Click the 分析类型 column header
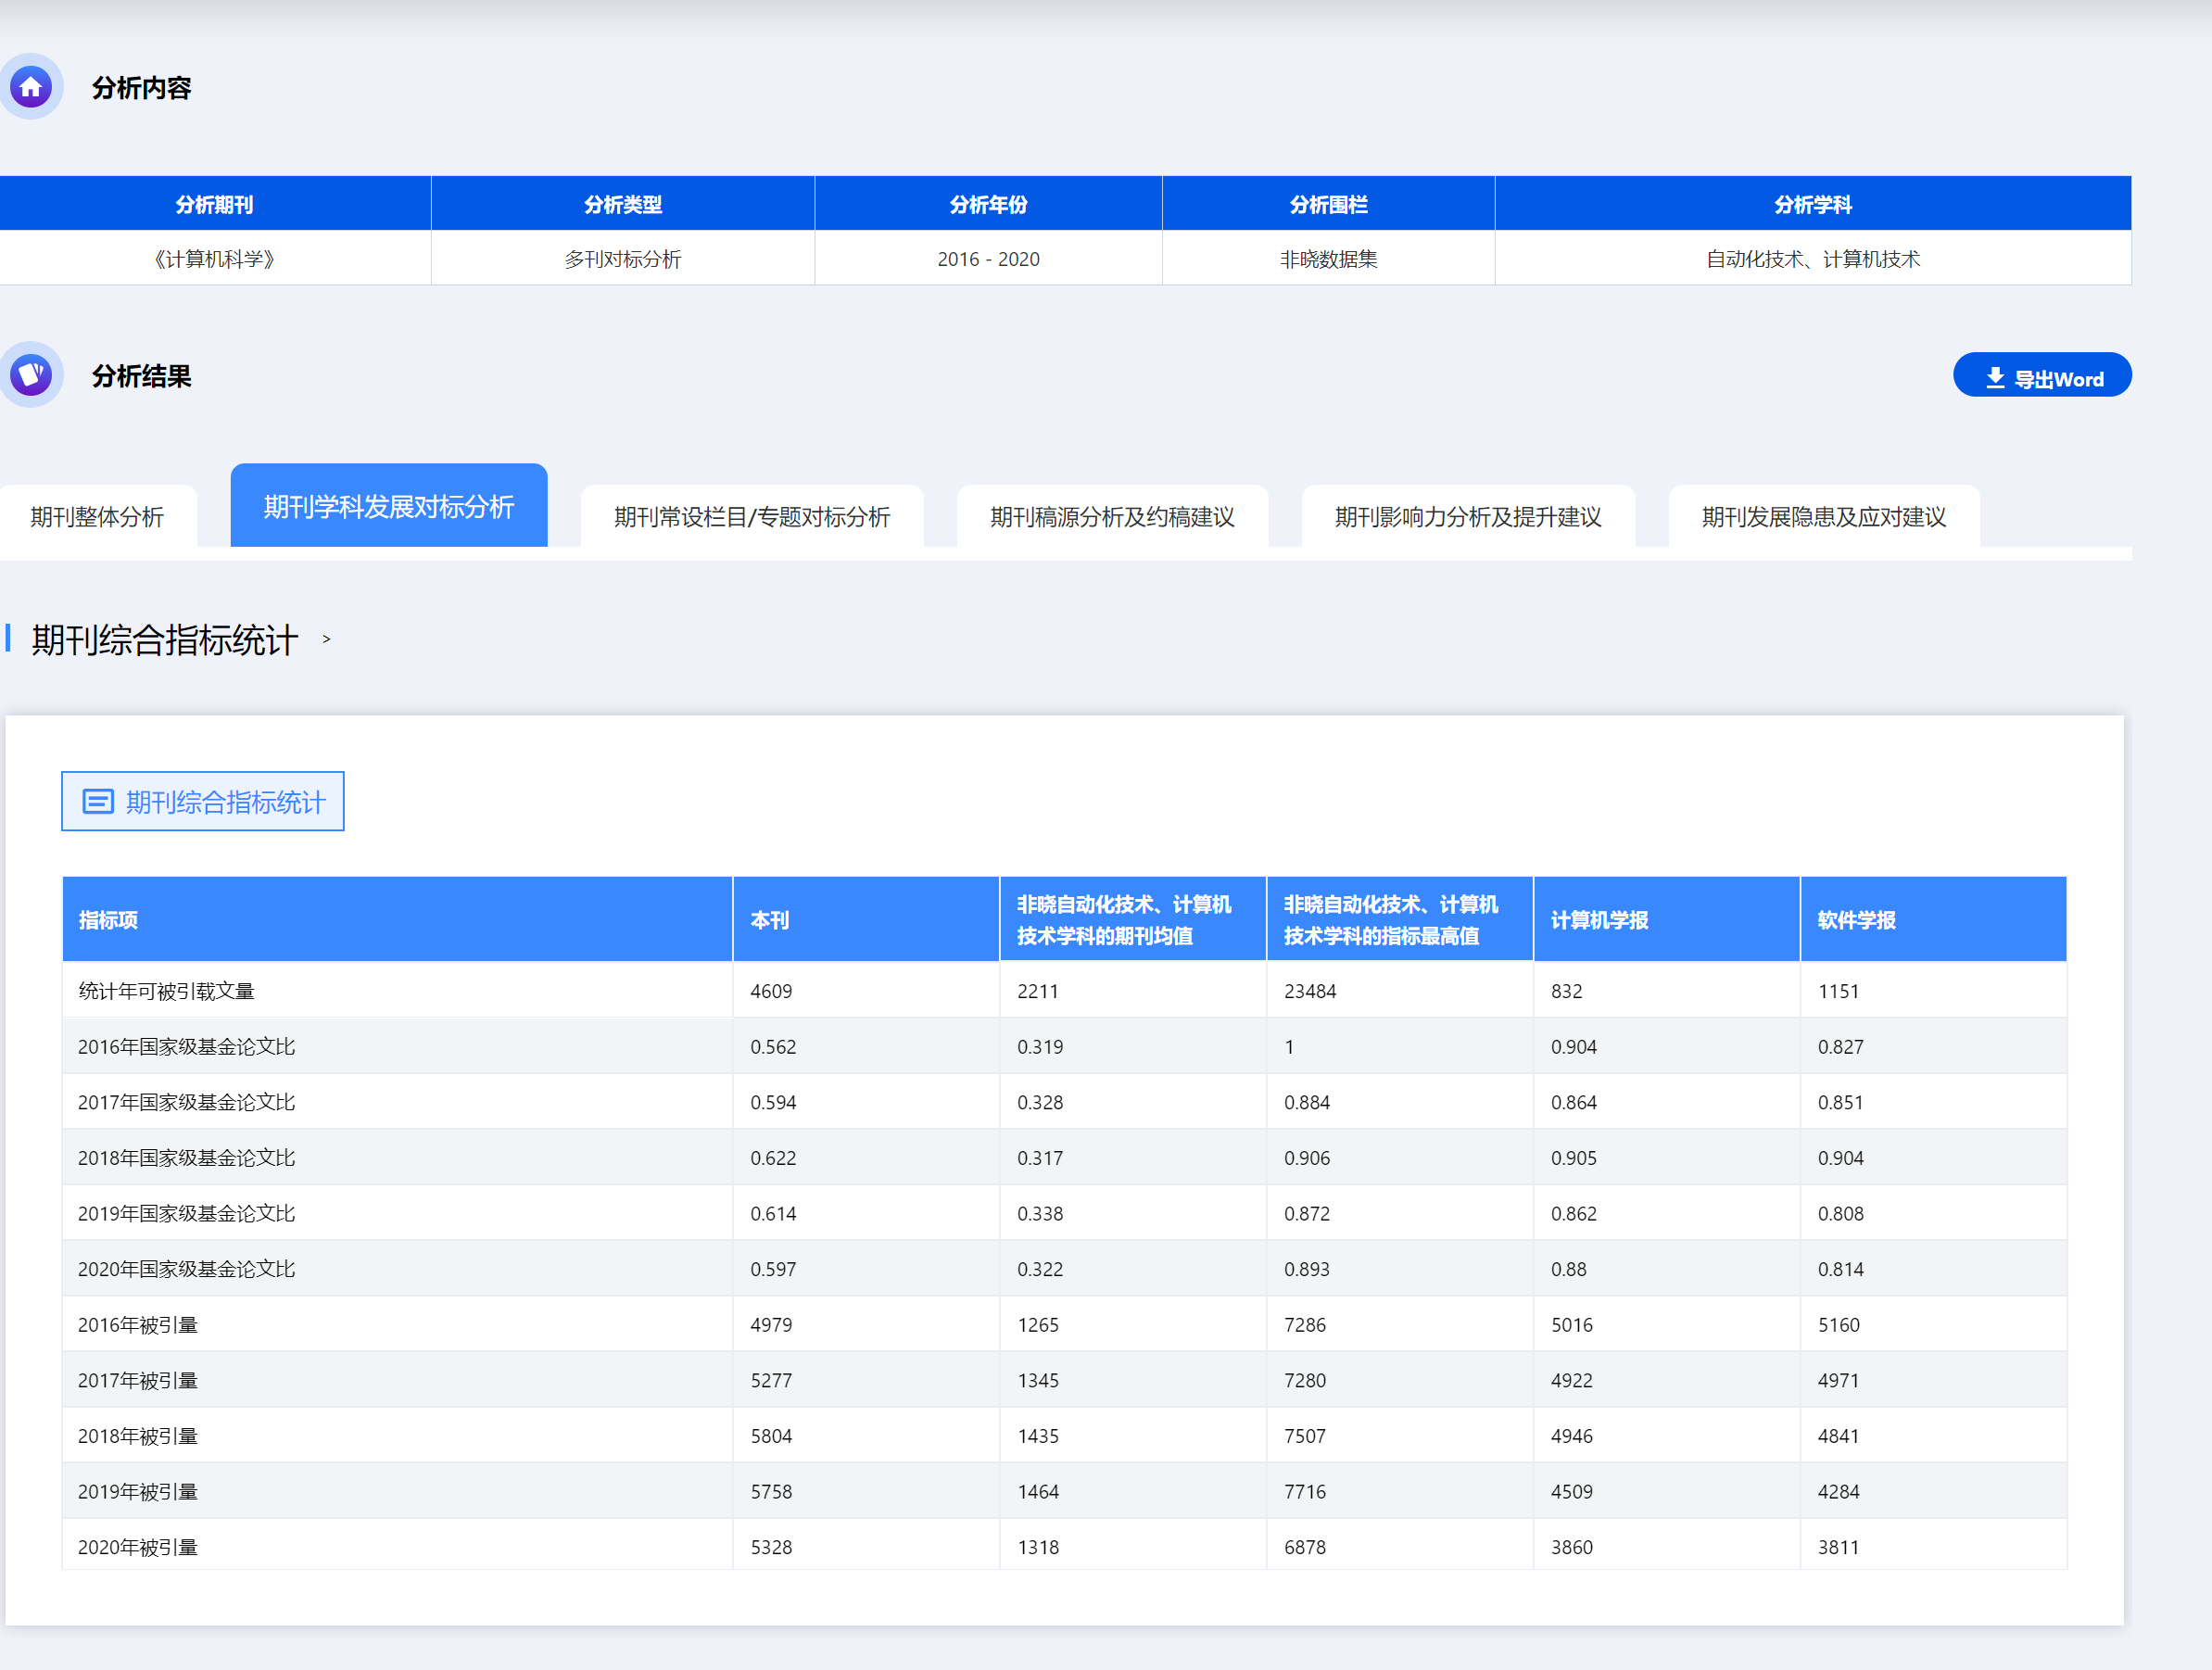This screenshot has height=1670, width=2212. click(623, 204)
